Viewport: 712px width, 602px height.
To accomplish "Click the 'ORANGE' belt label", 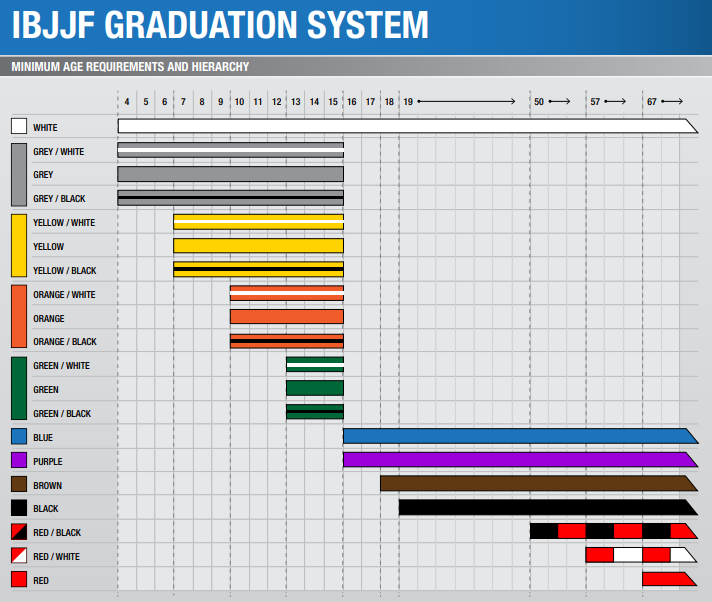I will click(x=49, y=319).
